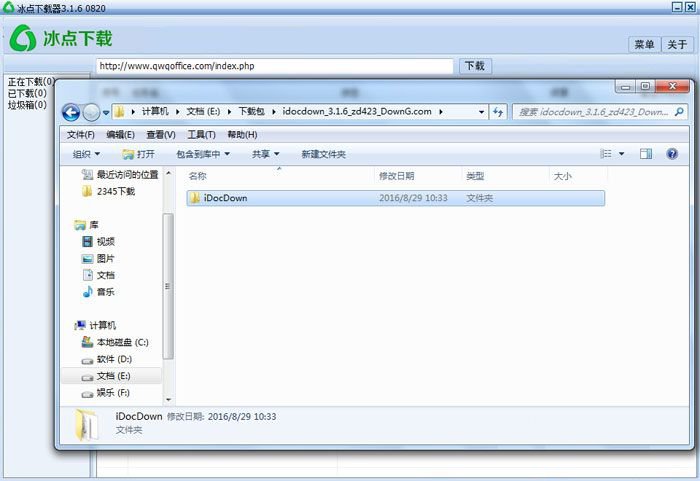Image resolution: width=700 pixels, height=481 pixels.
Task: Expand the arrow after the idocdown breadcrumb
Action: (x=441, y=112)
